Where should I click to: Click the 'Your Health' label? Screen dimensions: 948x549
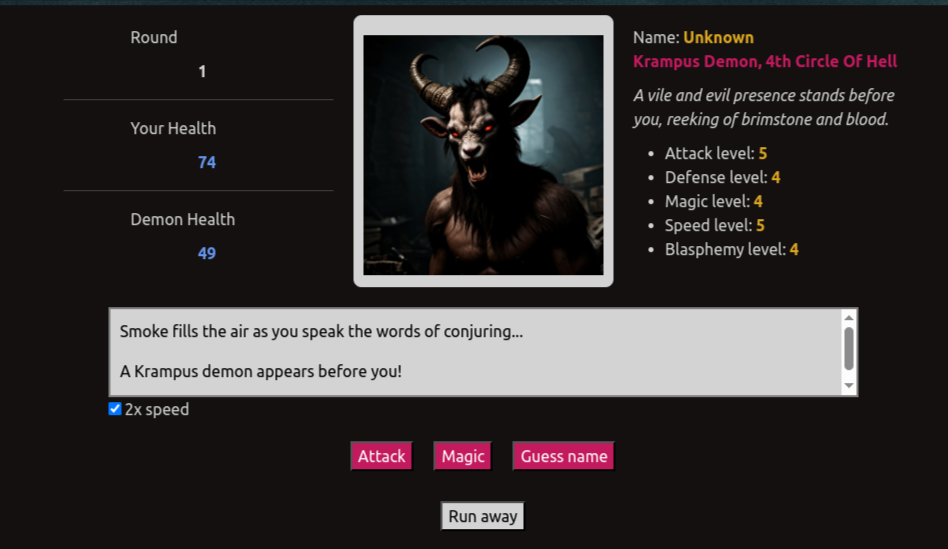(173, 128)
